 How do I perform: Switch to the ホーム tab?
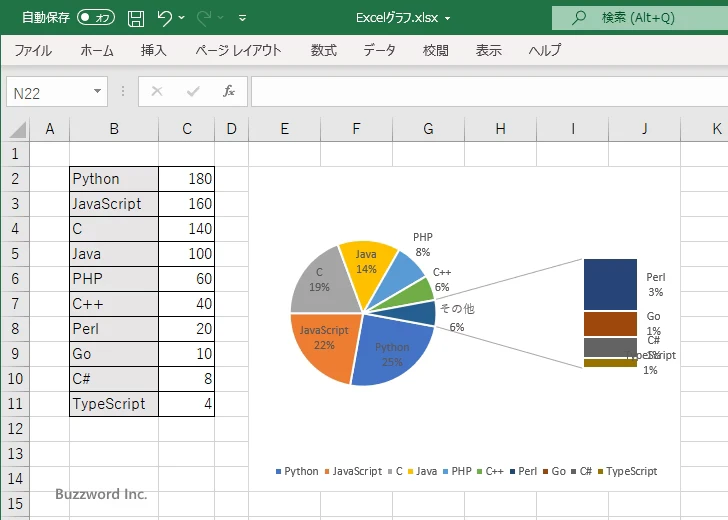point(97,50)
